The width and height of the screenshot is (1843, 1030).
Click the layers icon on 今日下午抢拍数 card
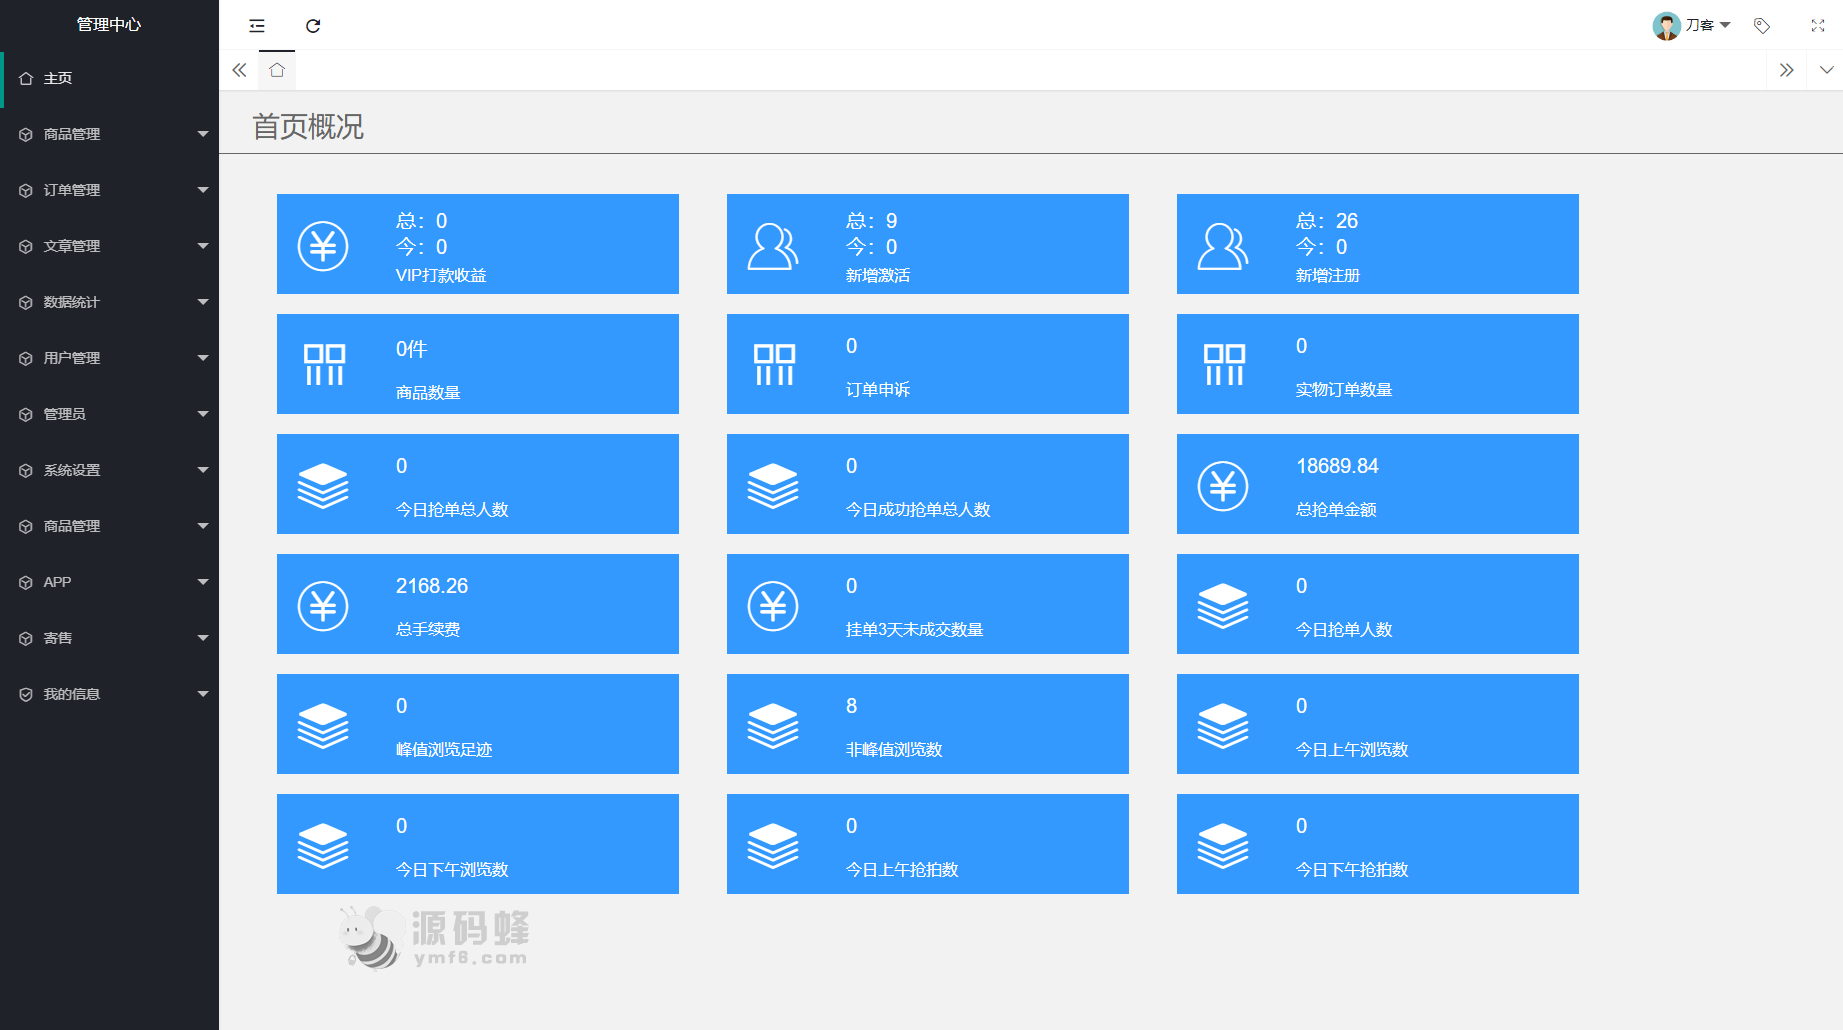pyautogui.click(x=1223, y=846)
